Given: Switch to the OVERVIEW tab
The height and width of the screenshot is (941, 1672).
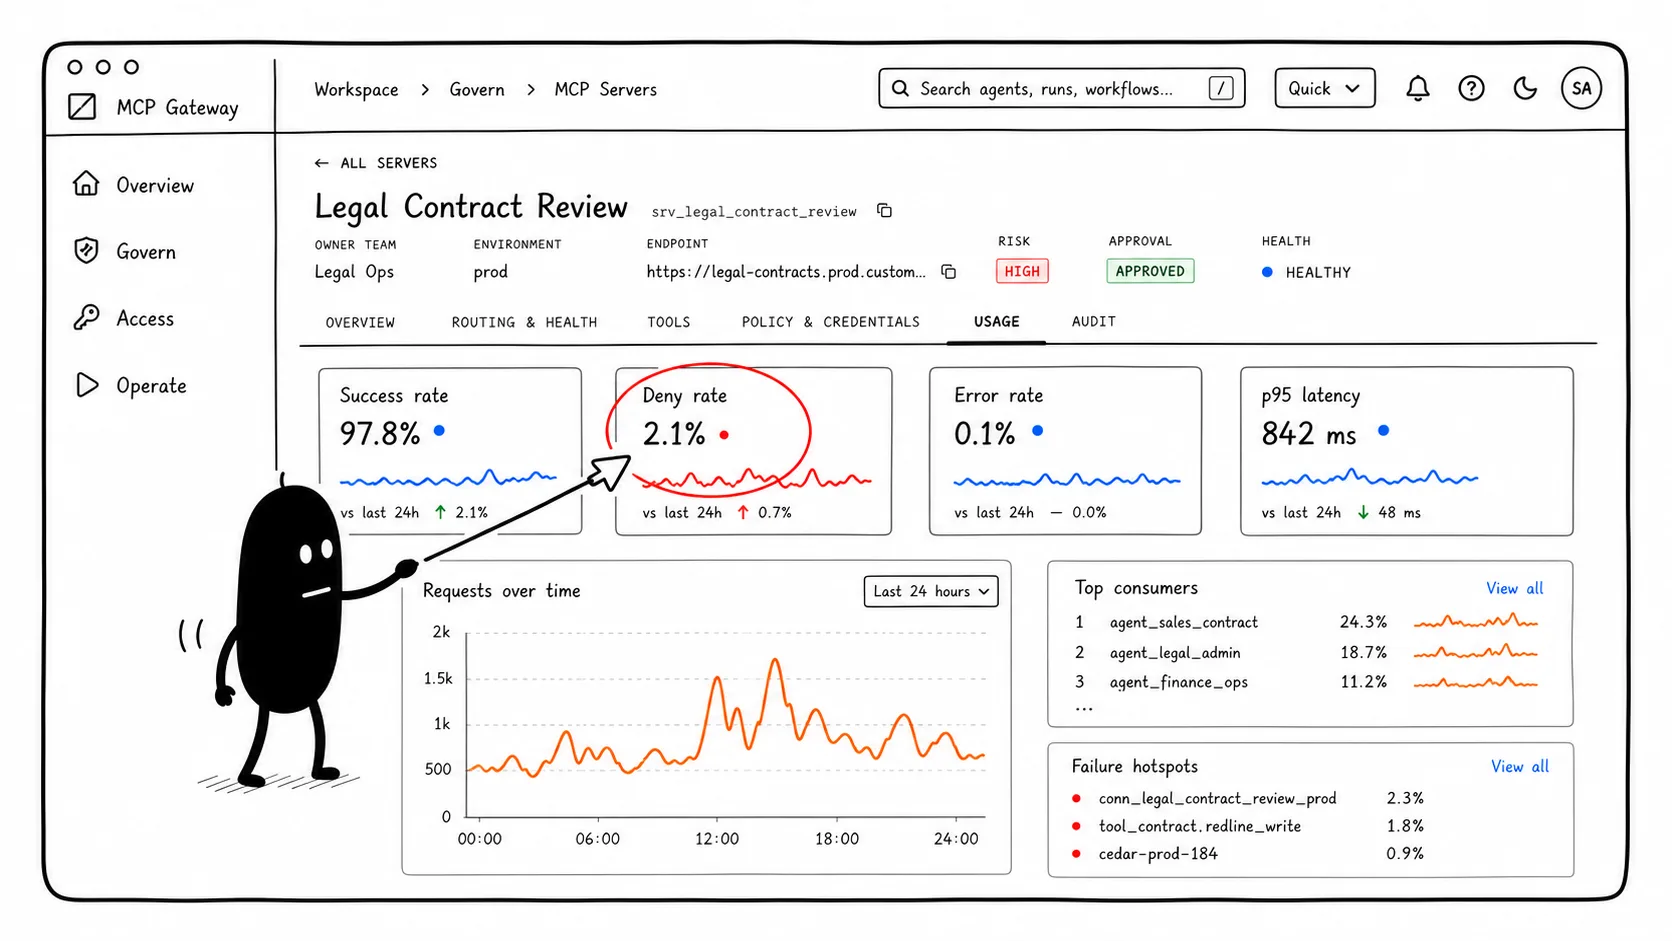Looking at the screenshot, I should 360,322.
